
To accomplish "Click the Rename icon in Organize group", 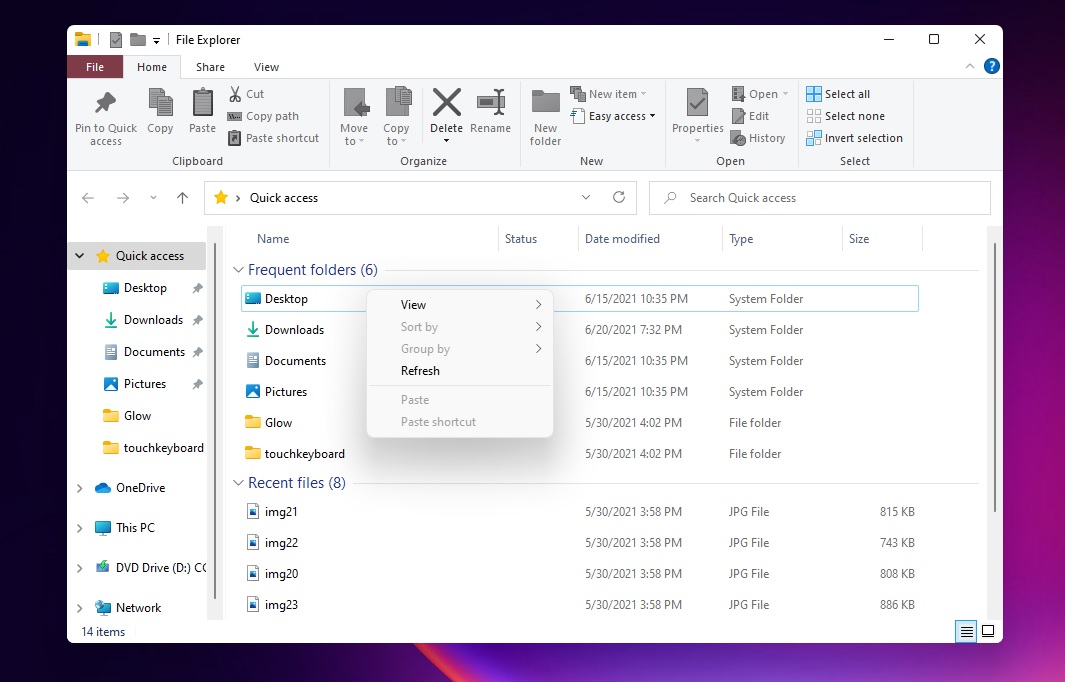I will click(x=490, y=103).
